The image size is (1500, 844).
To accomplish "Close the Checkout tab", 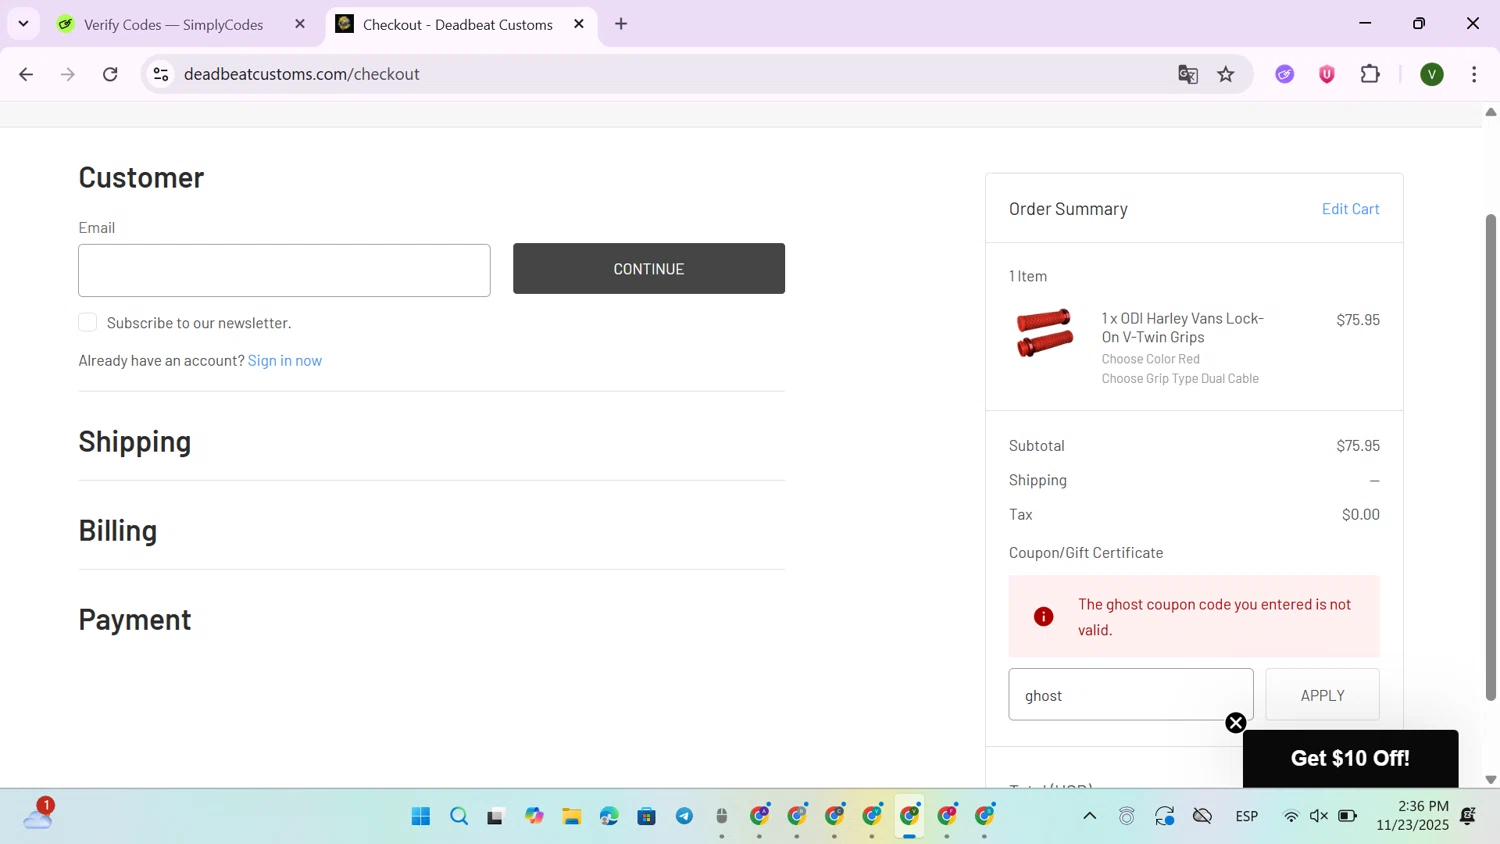I will [579, 24].
